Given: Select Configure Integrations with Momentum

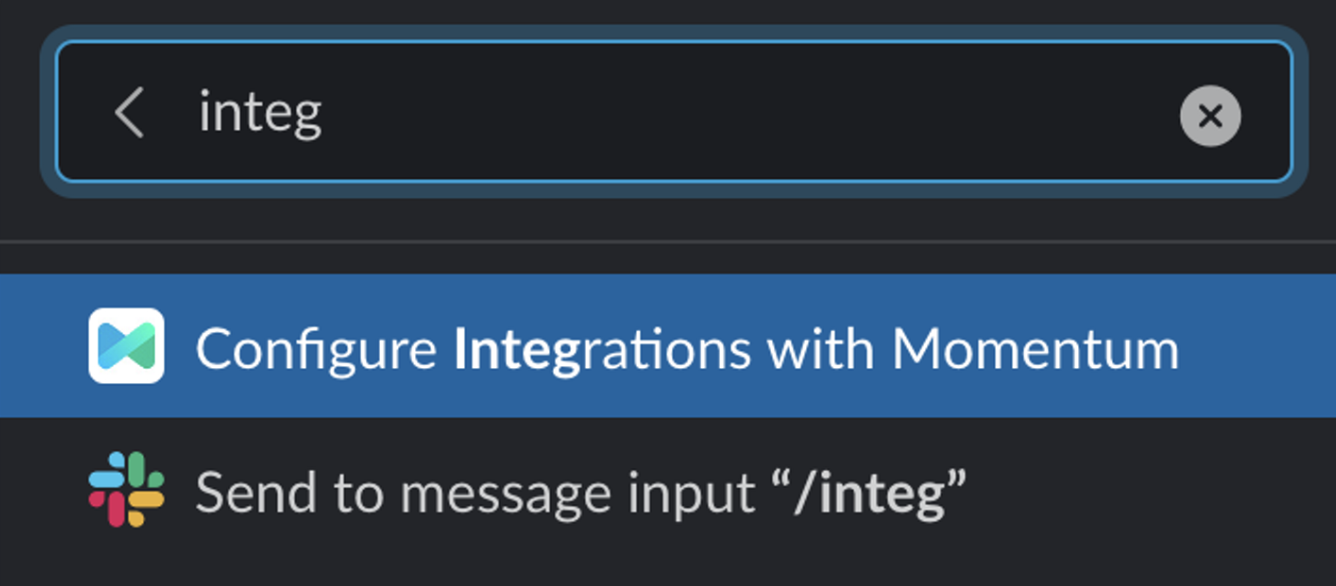Looking at the screenshot, I should (686, 349).
